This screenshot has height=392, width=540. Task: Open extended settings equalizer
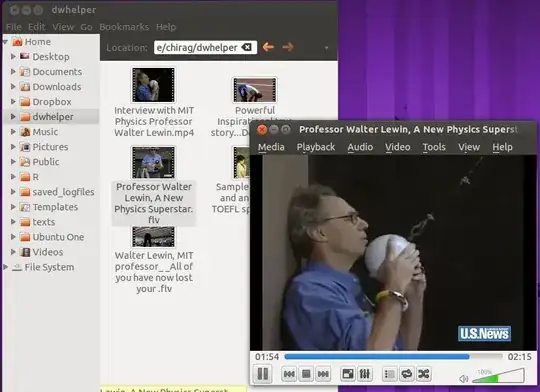[365, 374]
